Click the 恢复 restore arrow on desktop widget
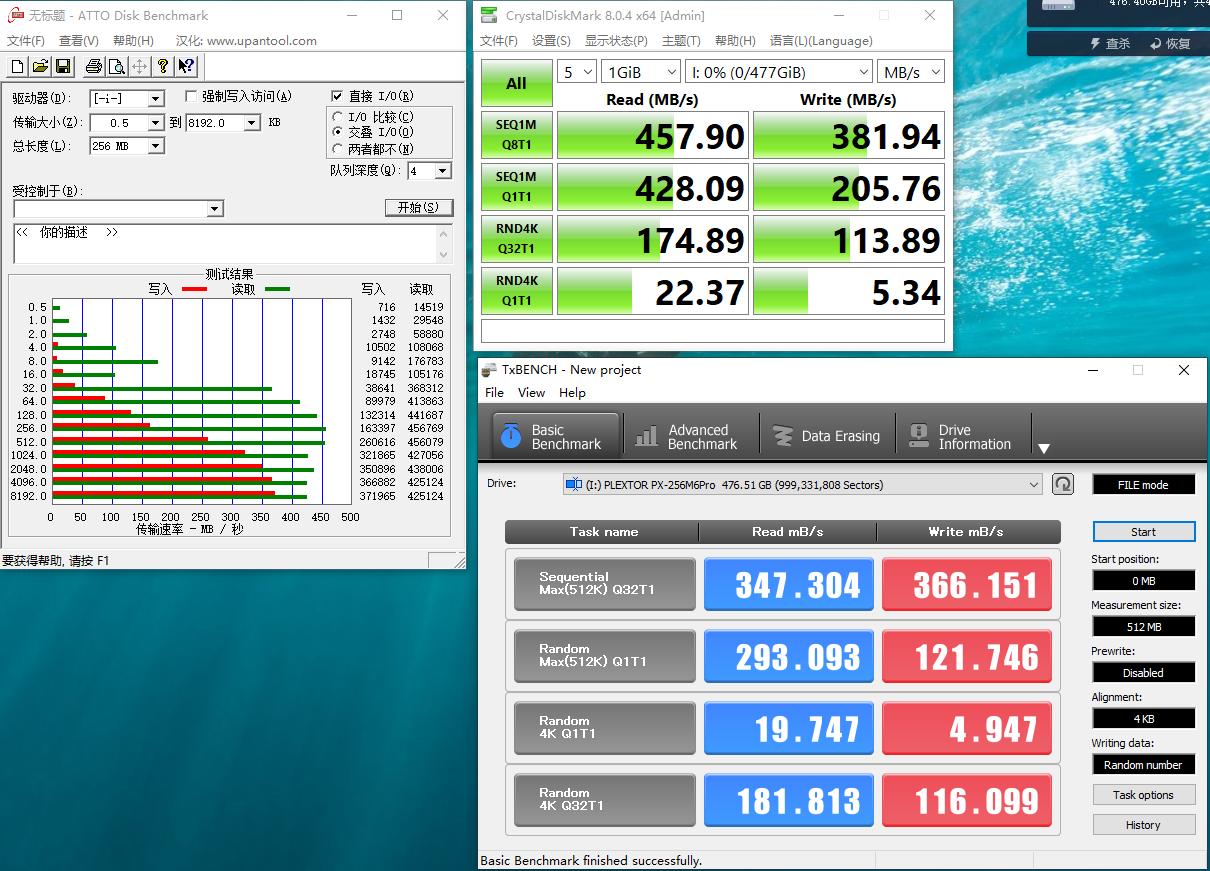Image resolution: width=1210 pixels, height=871 pixels. (x=1171, y=43)
